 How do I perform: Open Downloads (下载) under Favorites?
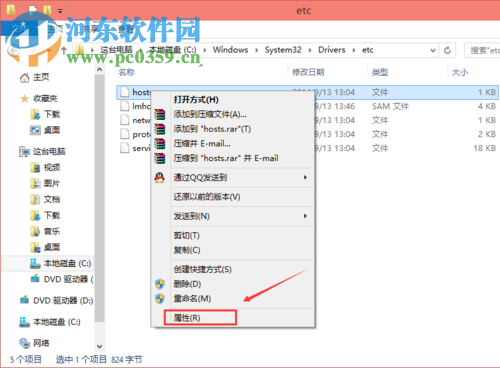[x=52, y=114]
